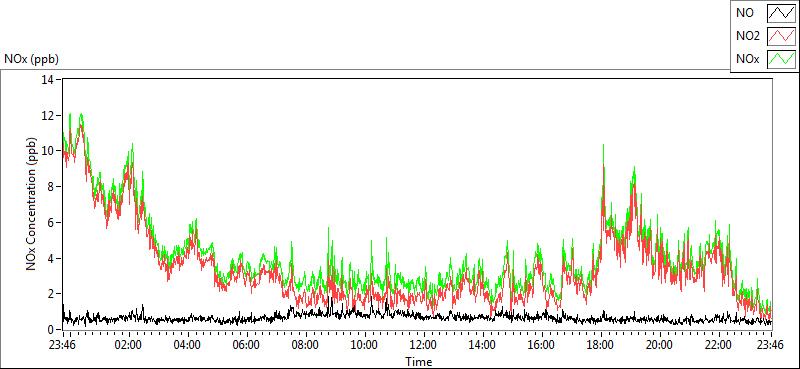Click the 06:00 time axis label
This screenshot has width=800, height=369.
[x=246, y=344]
